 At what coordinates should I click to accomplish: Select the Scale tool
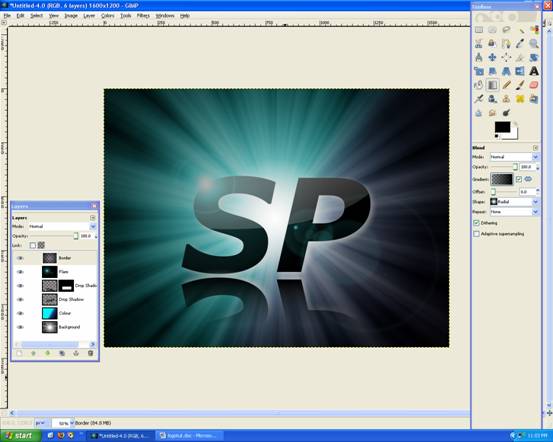click(479, 71)
